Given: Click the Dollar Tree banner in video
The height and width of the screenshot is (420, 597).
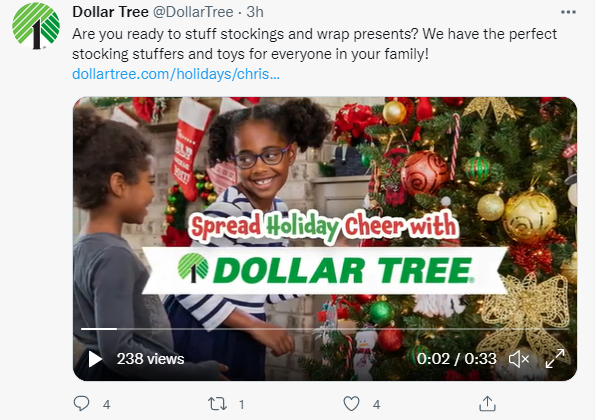Looking at the screenshot, I should pyautogui.click(x=325, y=270).
